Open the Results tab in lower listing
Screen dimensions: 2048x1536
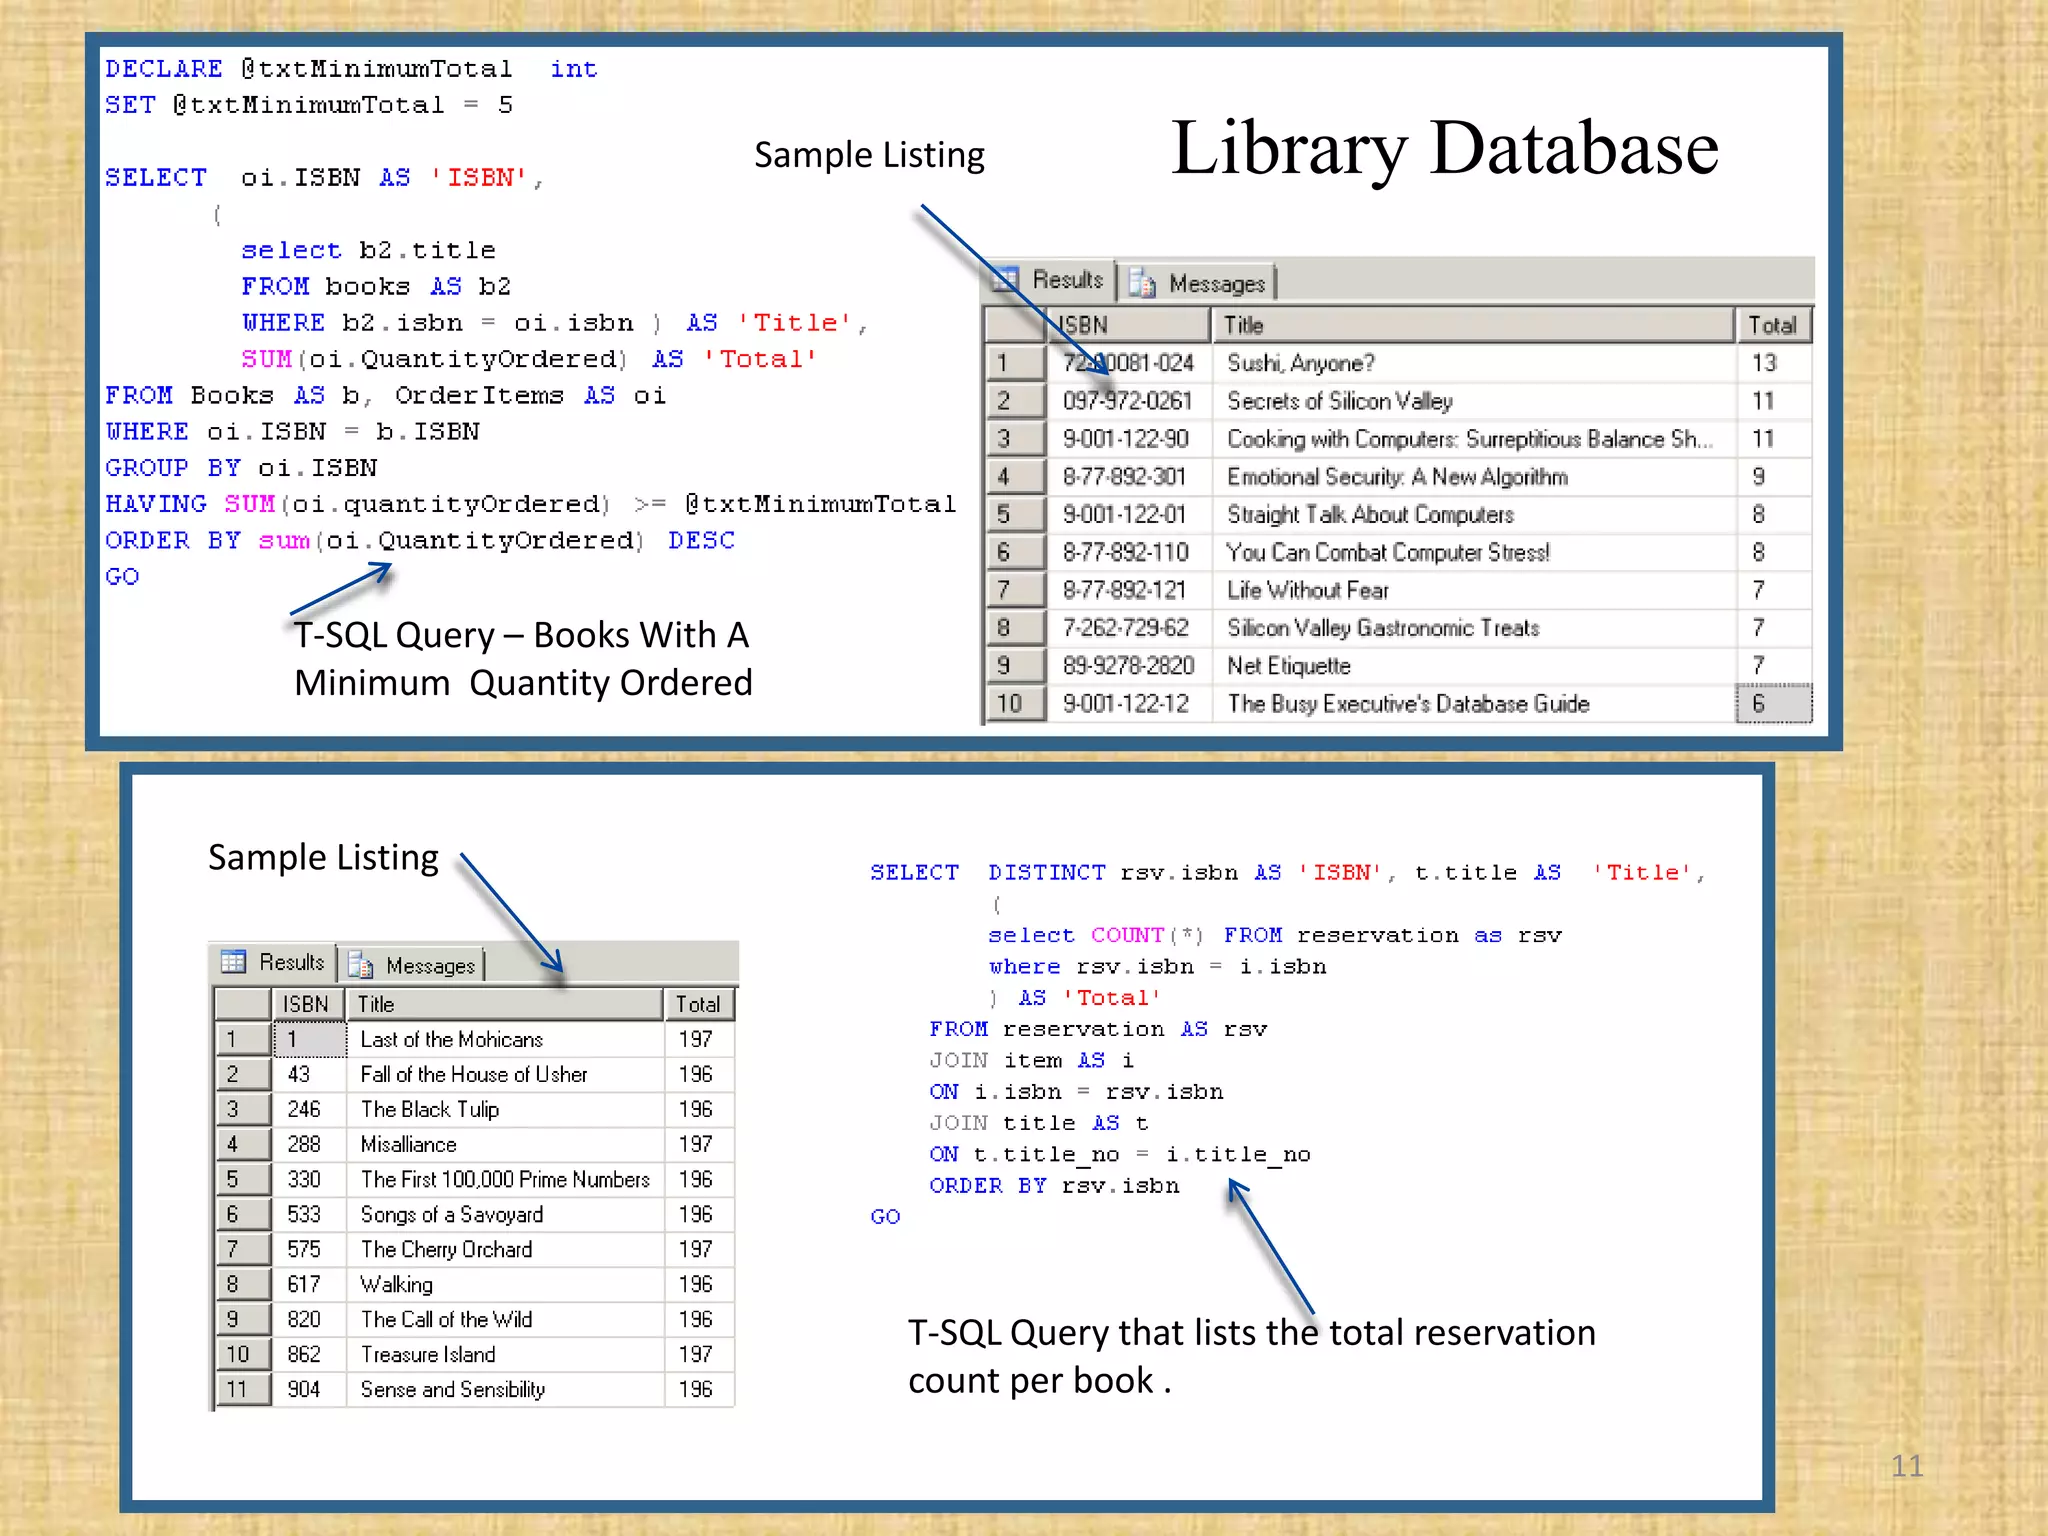274,962
